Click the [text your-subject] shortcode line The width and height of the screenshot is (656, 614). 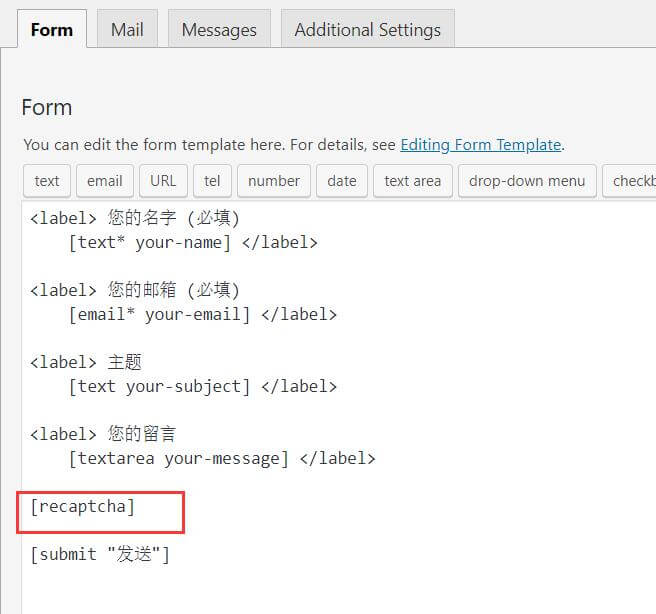[160, 386]
